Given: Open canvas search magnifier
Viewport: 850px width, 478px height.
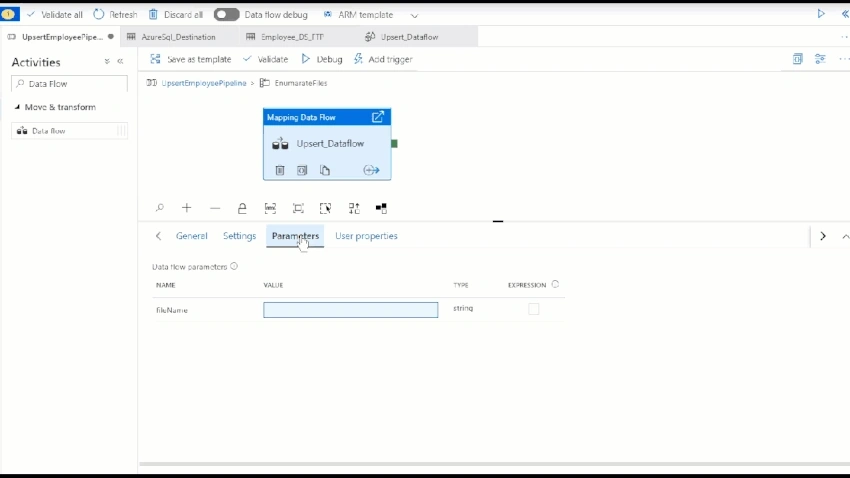Looking at the screenshot, I should pyautogui.click(x=159, y=208).
